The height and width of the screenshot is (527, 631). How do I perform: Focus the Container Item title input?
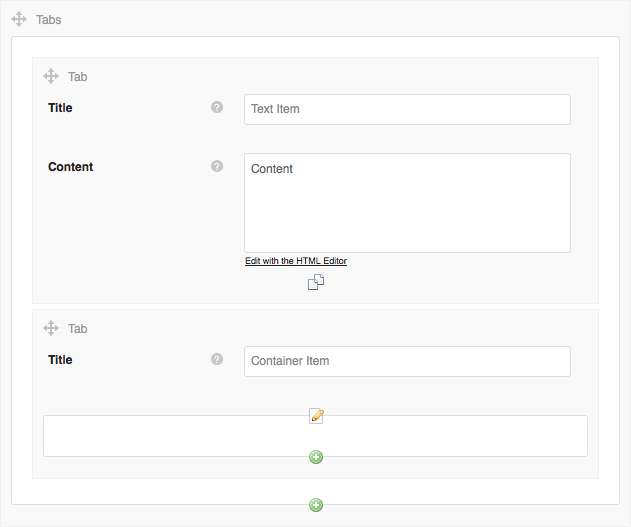(x=407, y=361)
